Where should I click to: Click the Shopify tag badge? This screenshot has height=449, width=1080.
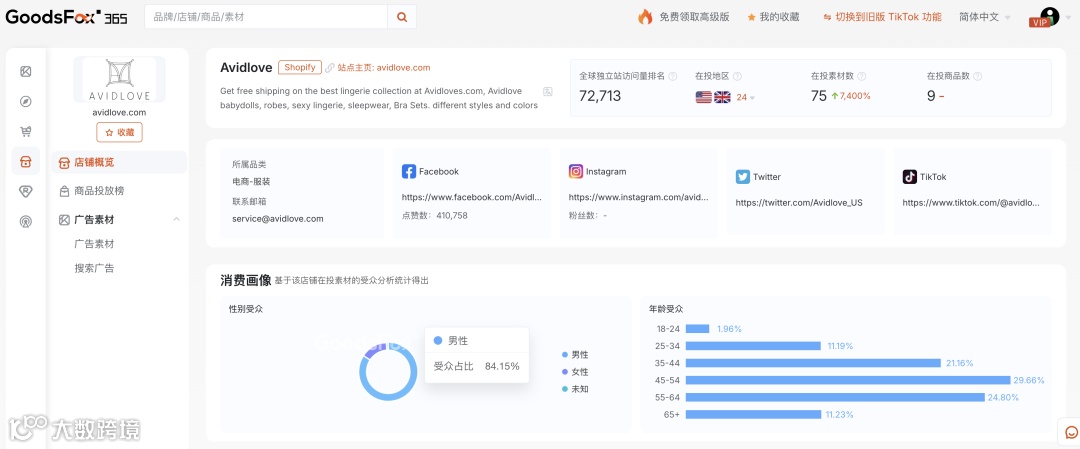[300, 67]
